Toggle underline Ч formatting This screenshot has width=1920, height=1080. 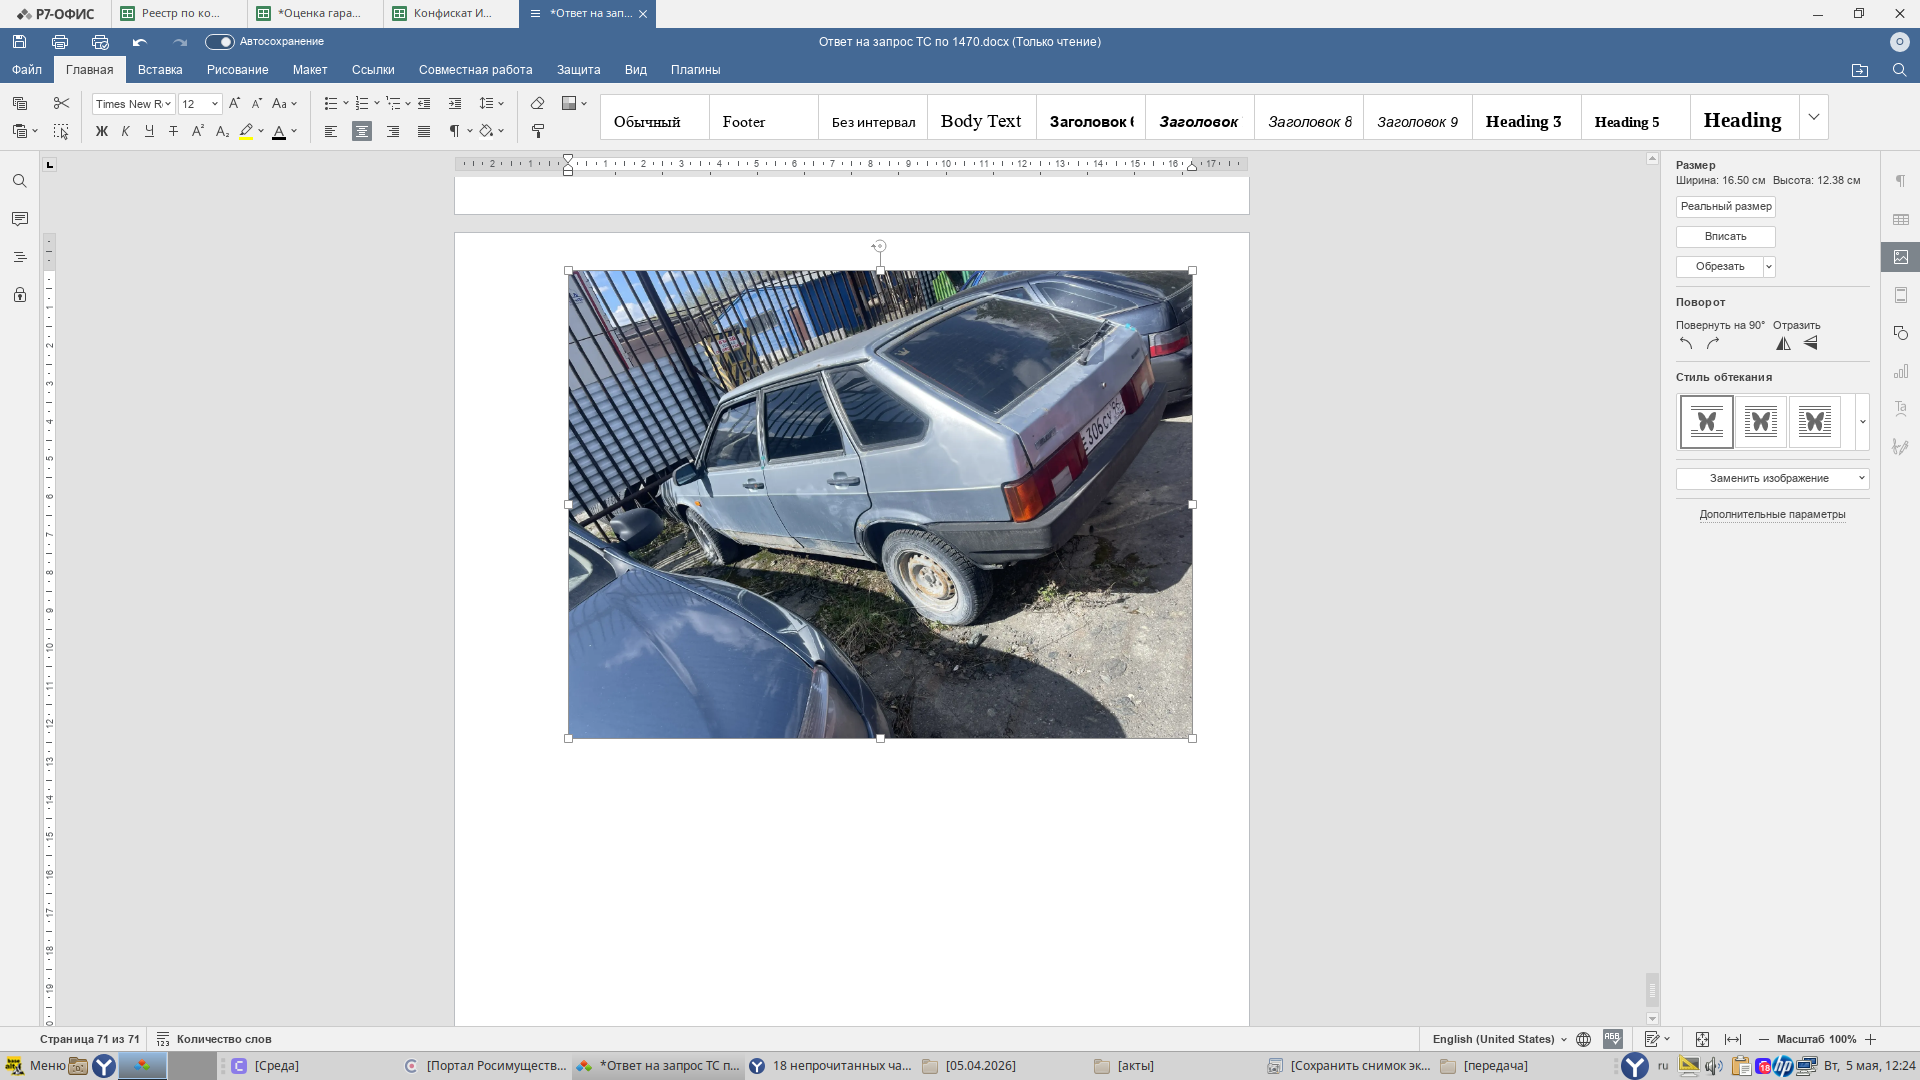tap(149, 131)
